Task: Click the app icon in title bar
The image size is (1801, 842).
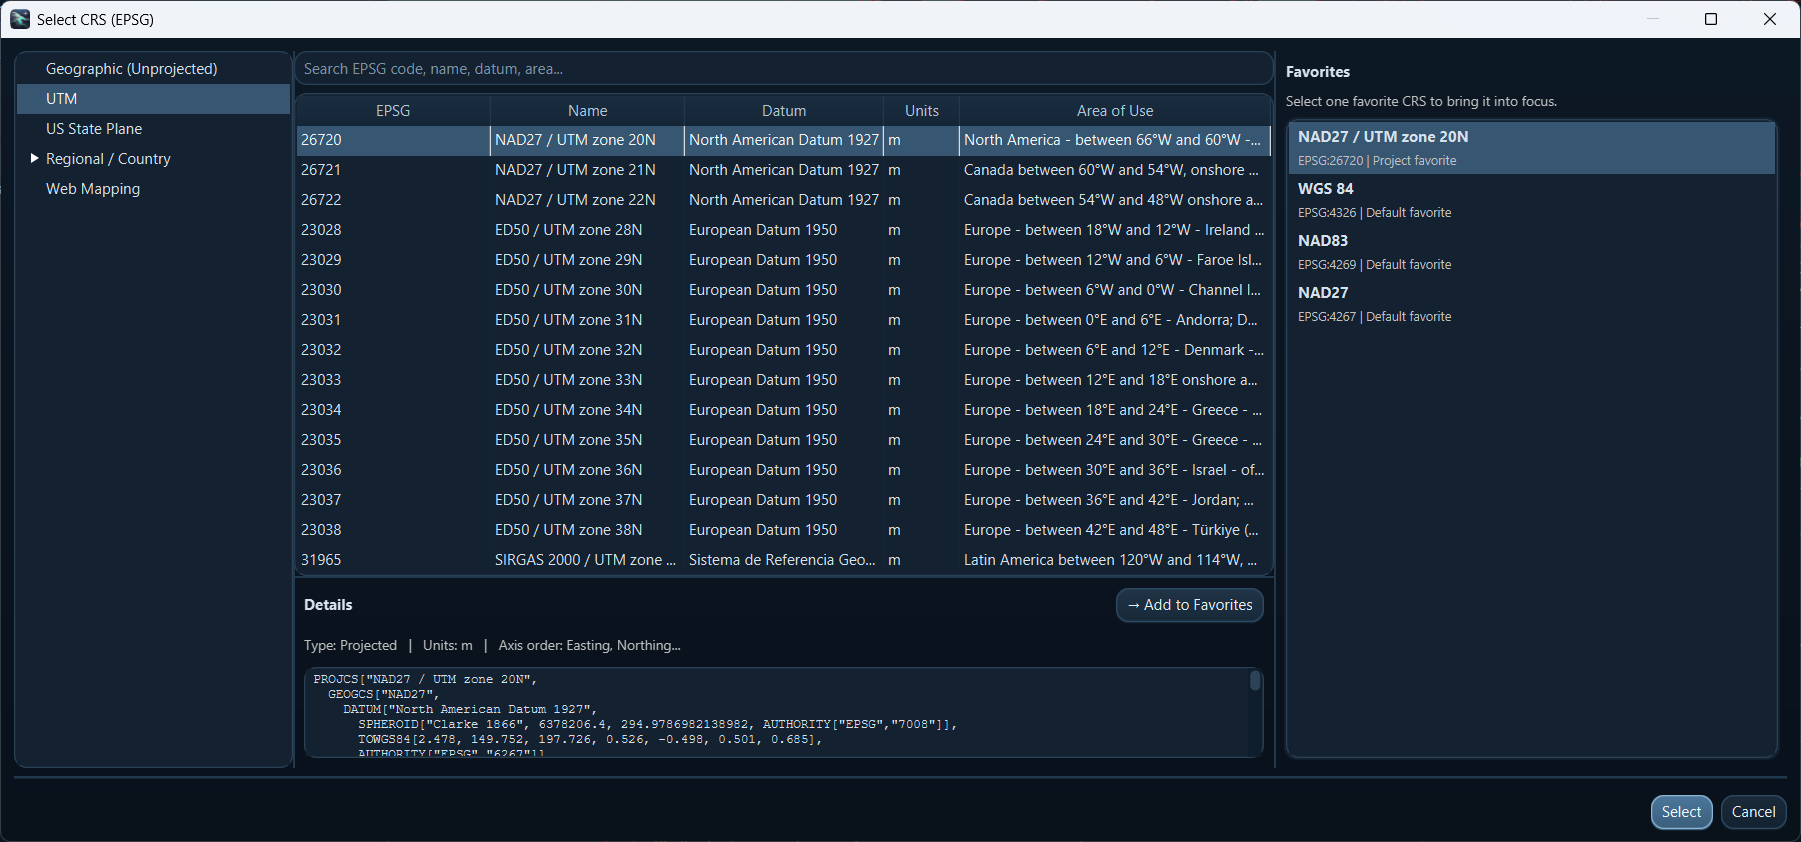Action: click(x=20, y=19)
